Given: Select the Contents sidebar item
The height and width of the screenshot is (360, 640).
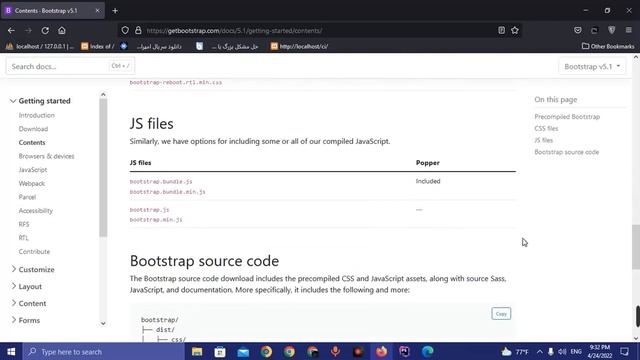Looking at the screenshot, I should pyautogui.click(x=32, y=142).
